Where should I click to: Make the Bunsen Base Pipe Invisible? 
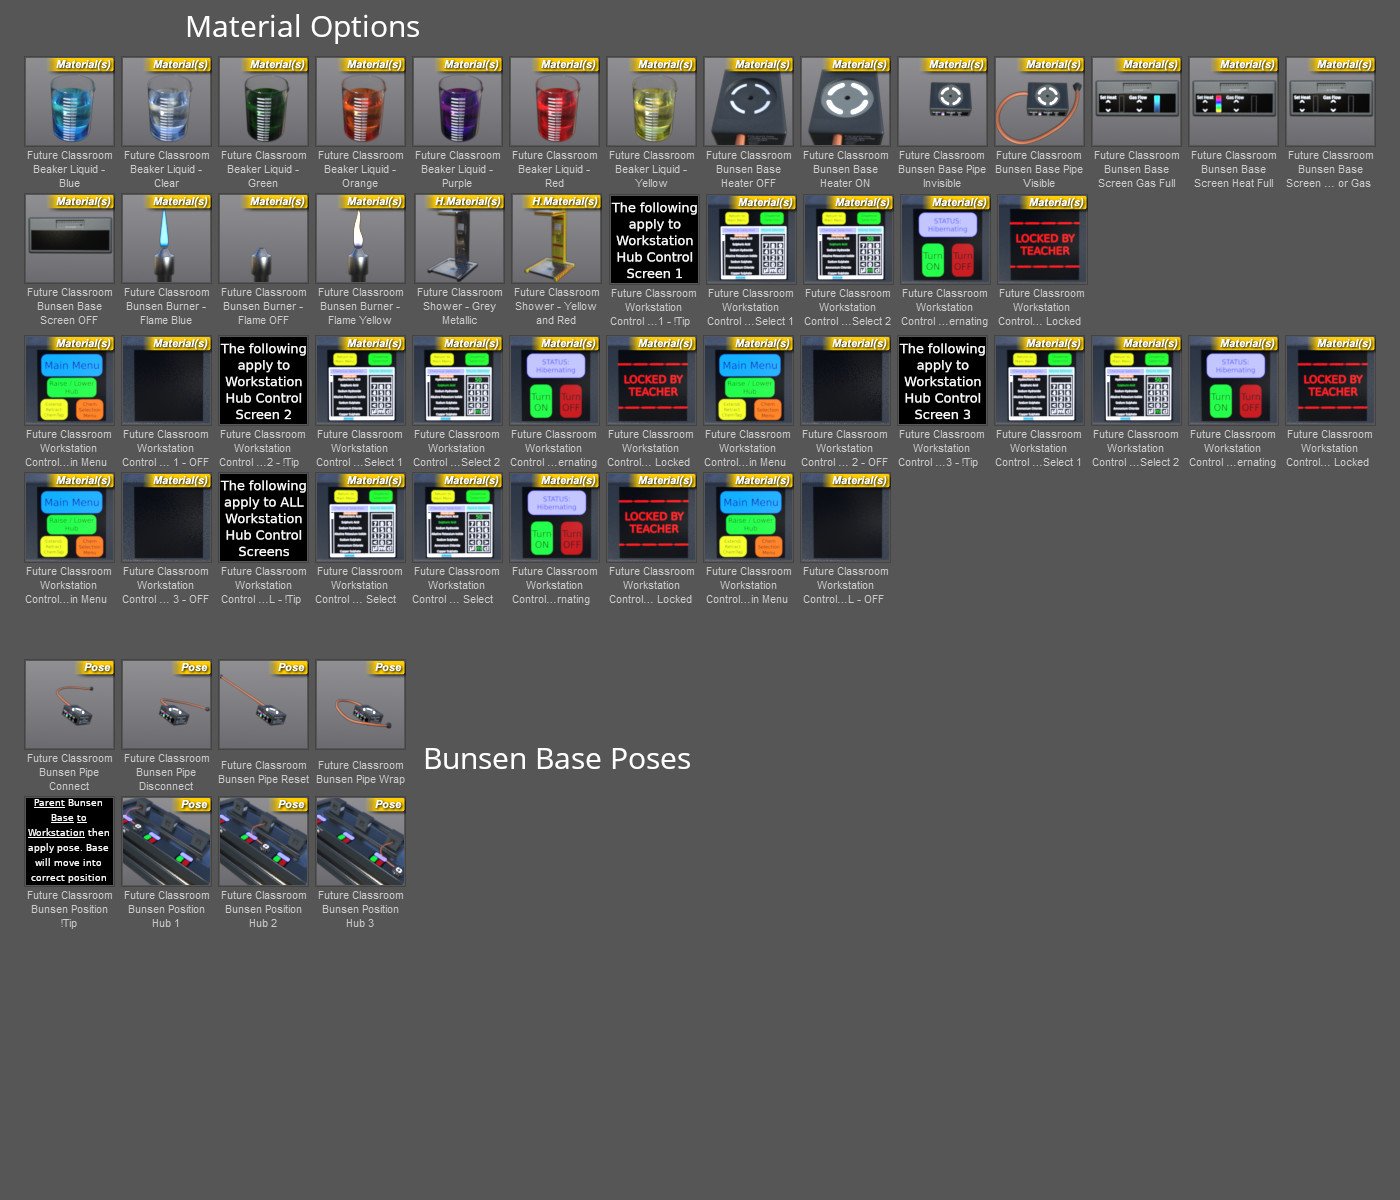942,100
